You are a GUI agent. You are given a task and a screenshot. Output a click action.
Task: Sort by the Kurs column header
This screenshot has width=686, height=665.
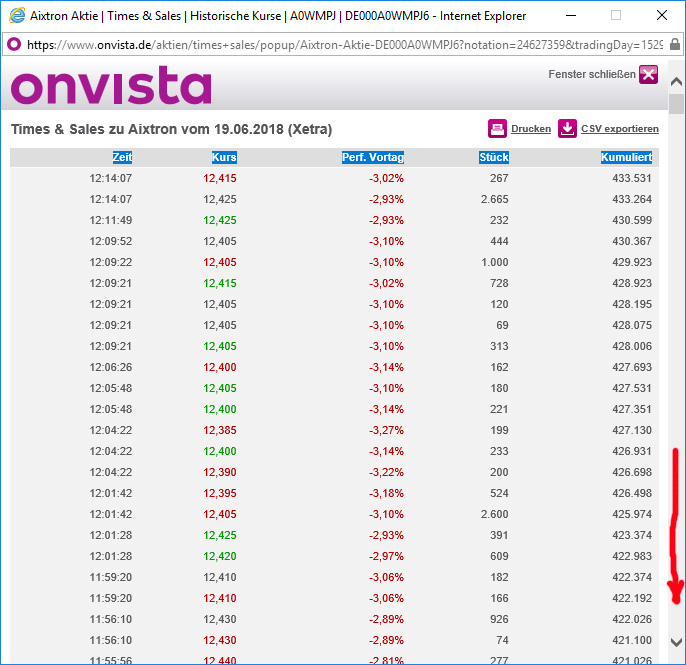click(x=224, y=157)
